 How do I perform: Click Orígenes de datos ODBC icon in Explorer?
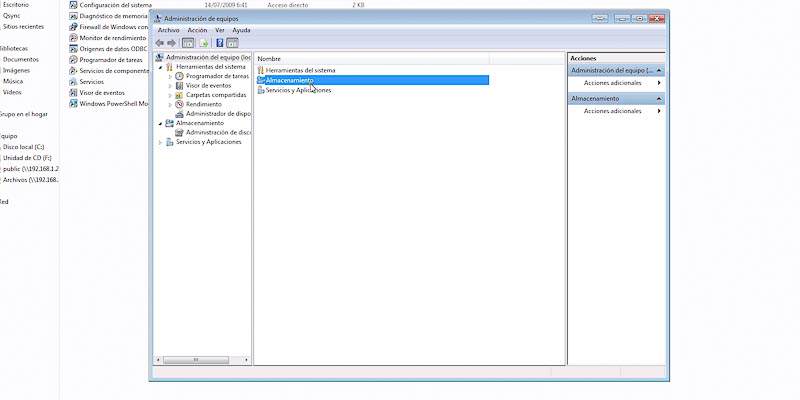point(73,49)
